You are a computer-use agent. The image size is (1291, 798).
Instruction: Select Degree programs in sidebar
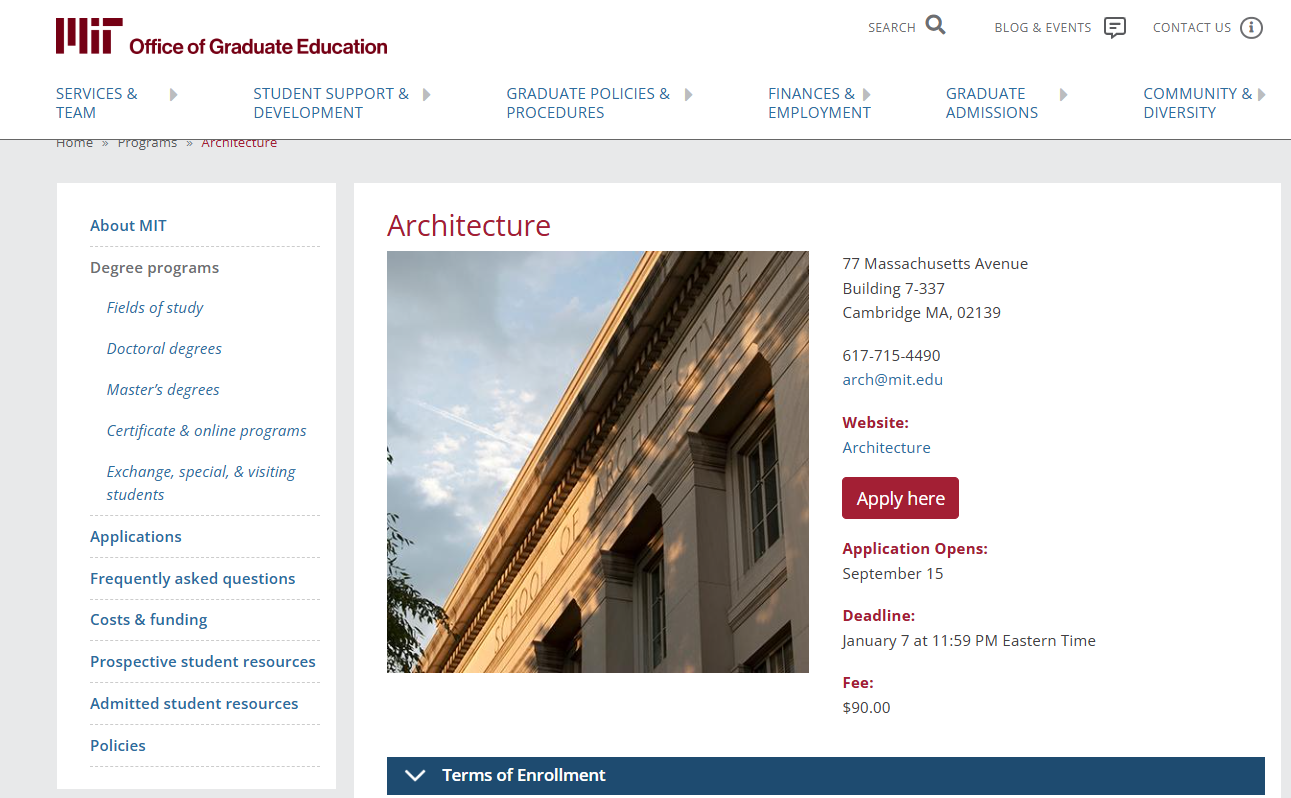coord(154,268)
